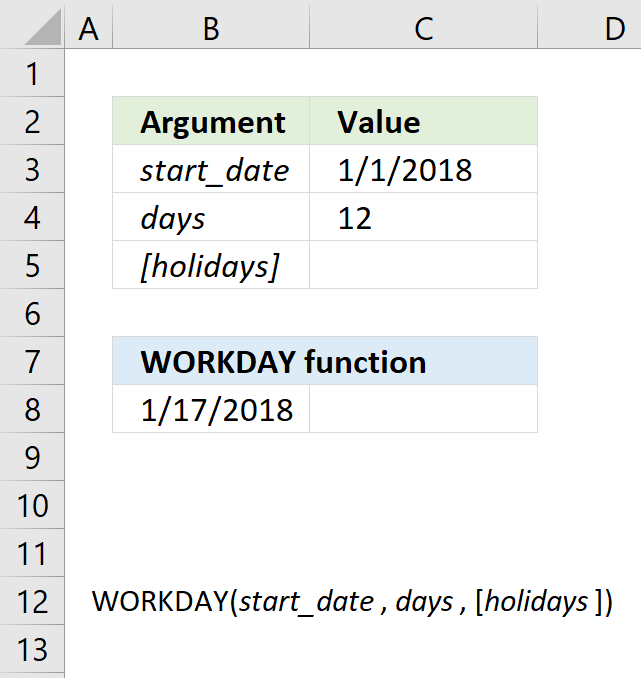Select the result cell showing 1/17/2018
641x678 pixels.
[211, 409]
